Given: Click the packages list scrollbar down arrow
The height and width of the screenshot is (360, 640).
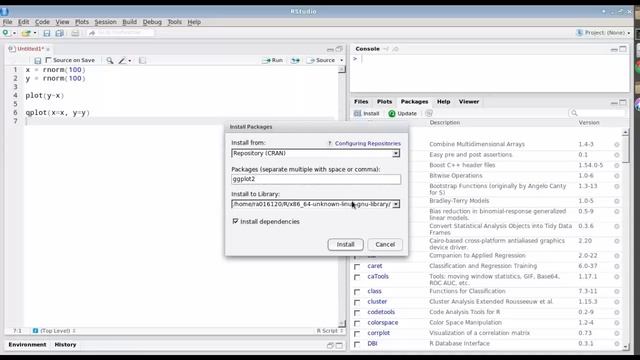Looking at the screenshot, I should pyautogui.click(x=626, y=347).
